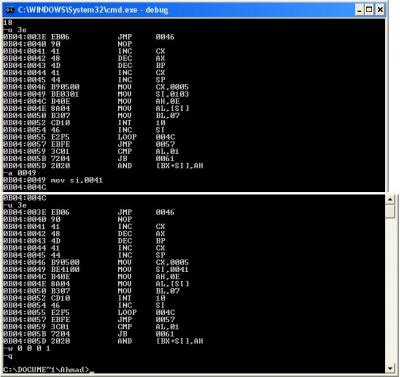Image resolution: width=400 pixels, height=377 pixels.
Task: Click the '-w 0 0 0 1' command
Action: 27,348
